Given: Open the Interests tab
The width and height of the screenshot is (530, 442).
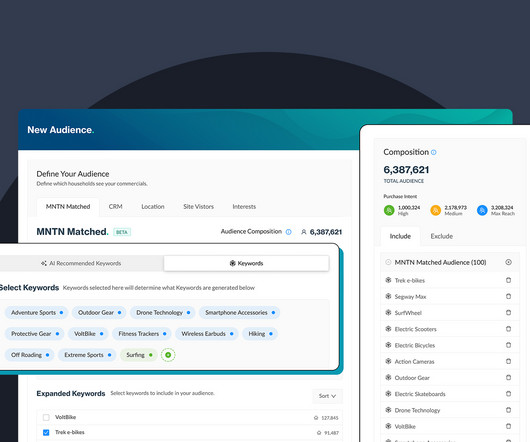Looking at the screenshot, I should [244, 207].
